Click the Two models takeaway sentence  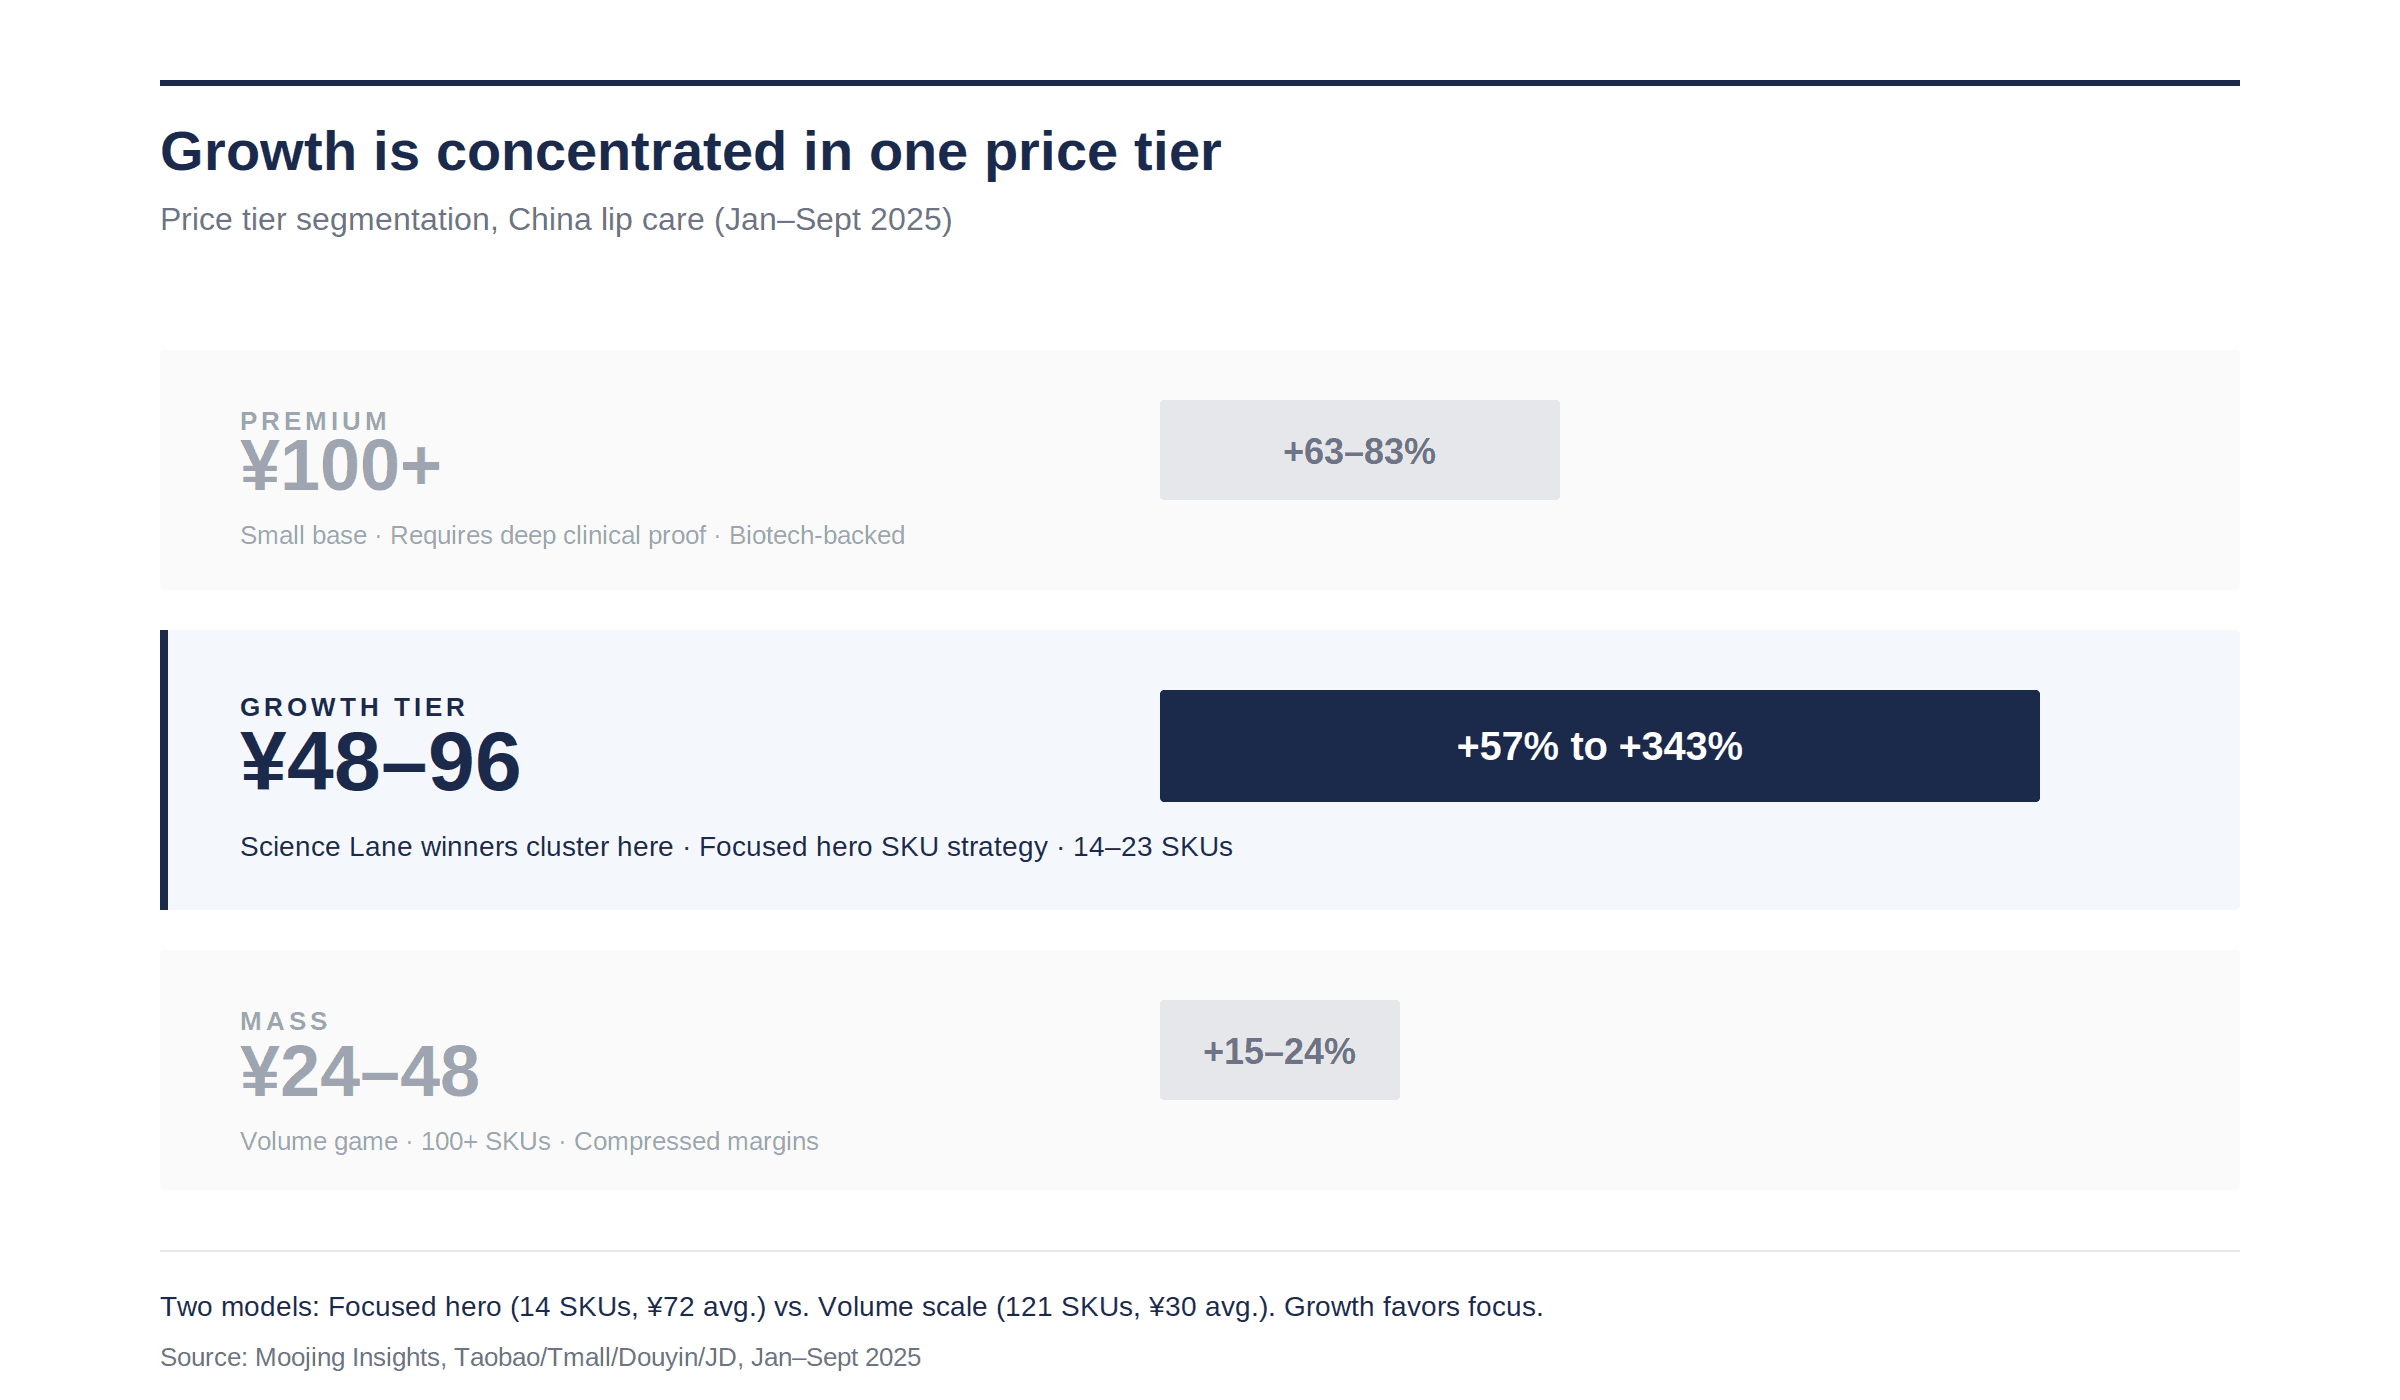[x=851, y=1307]
